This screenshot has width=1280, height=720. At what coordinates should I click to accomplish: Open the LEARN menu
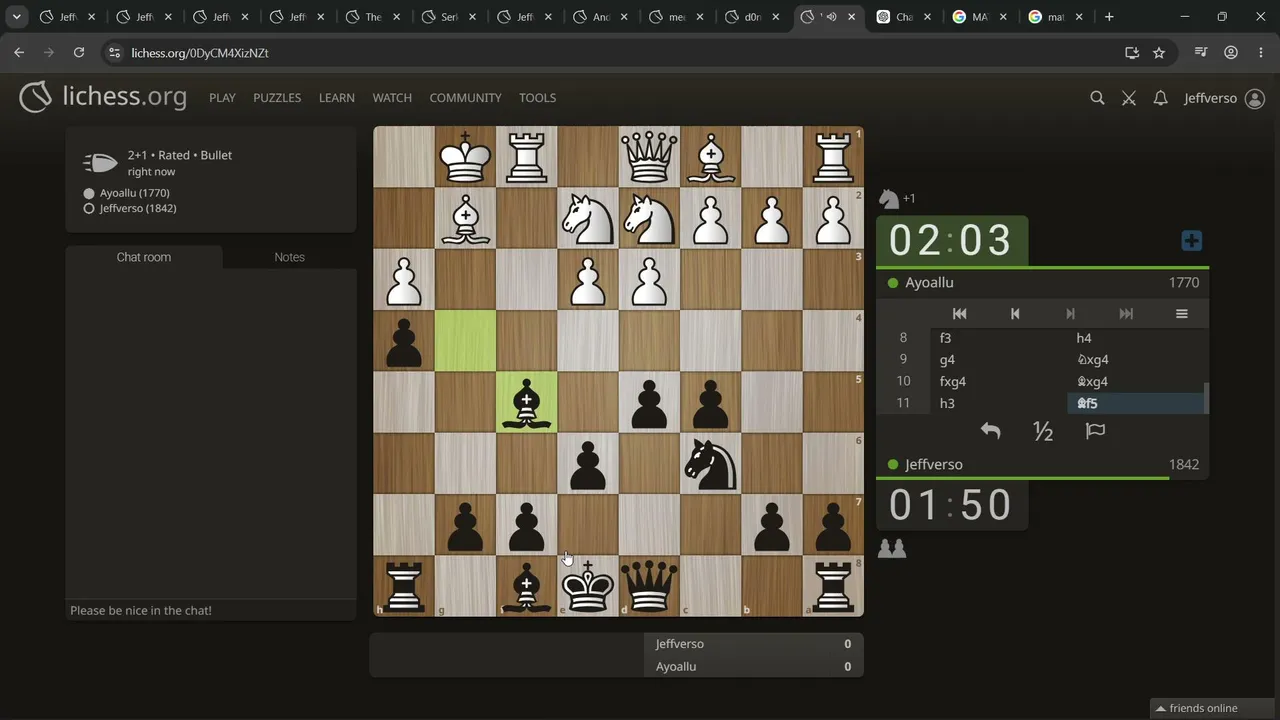[x=337, y=98]
